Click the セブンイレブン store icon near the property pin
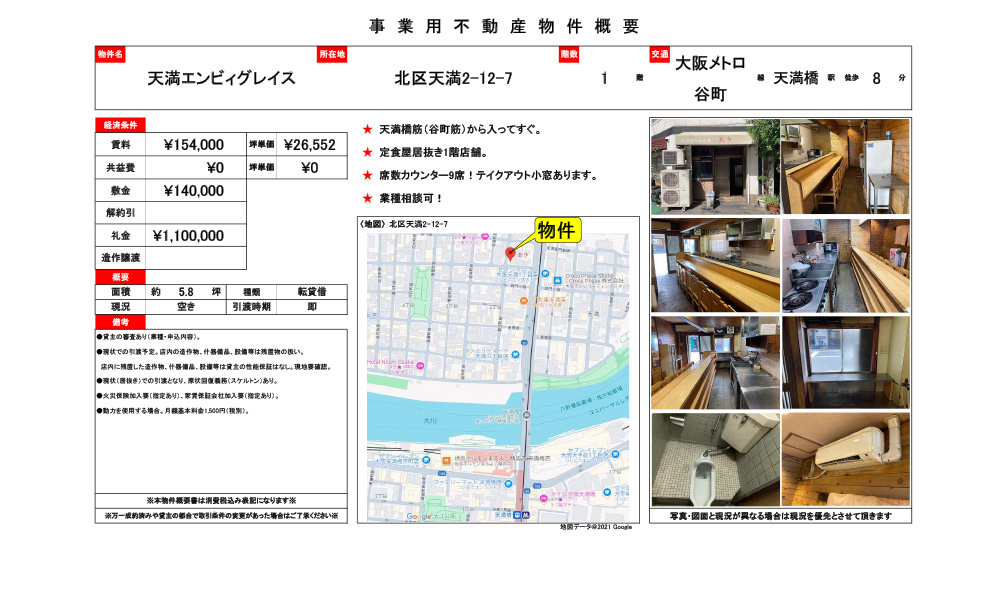The height and width of the screenshot is (600, 1000). coord(545,273)
